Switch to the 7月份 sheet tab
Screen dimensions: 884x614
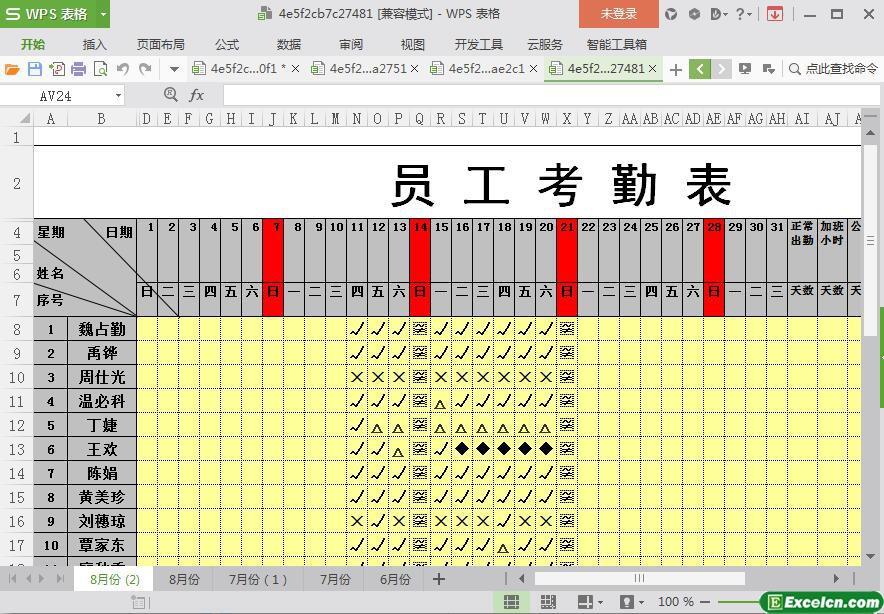click(335, 579)
